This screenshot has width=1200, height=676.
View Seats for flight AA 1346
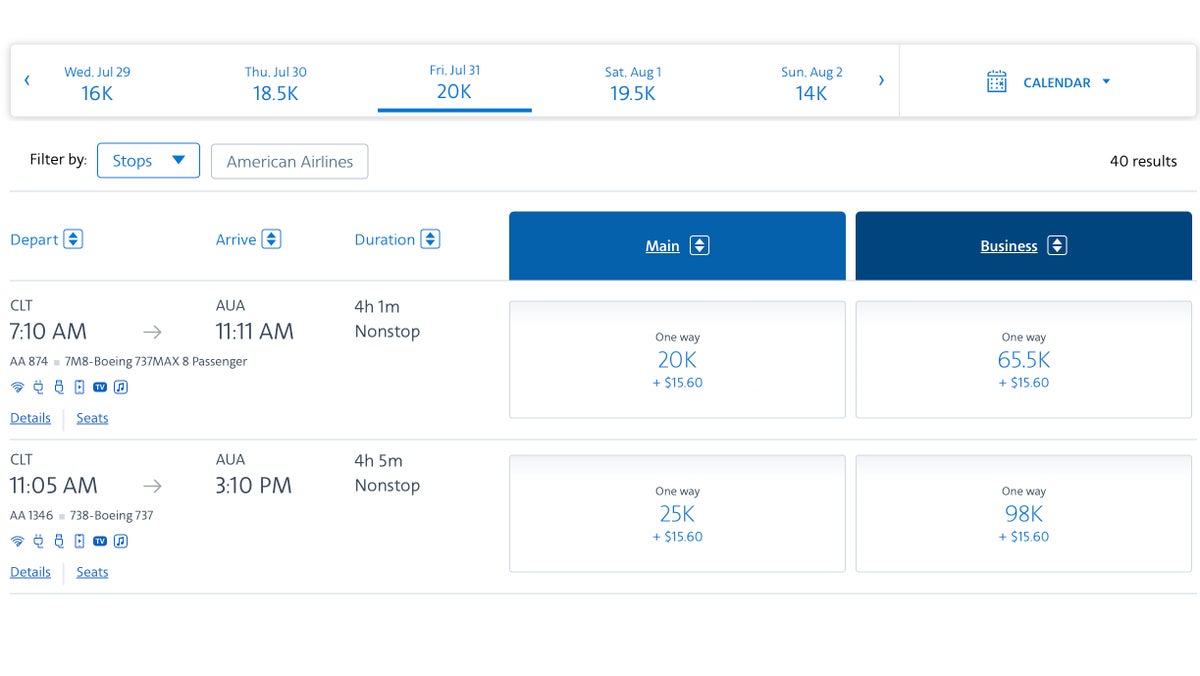(x=92, y=572)
